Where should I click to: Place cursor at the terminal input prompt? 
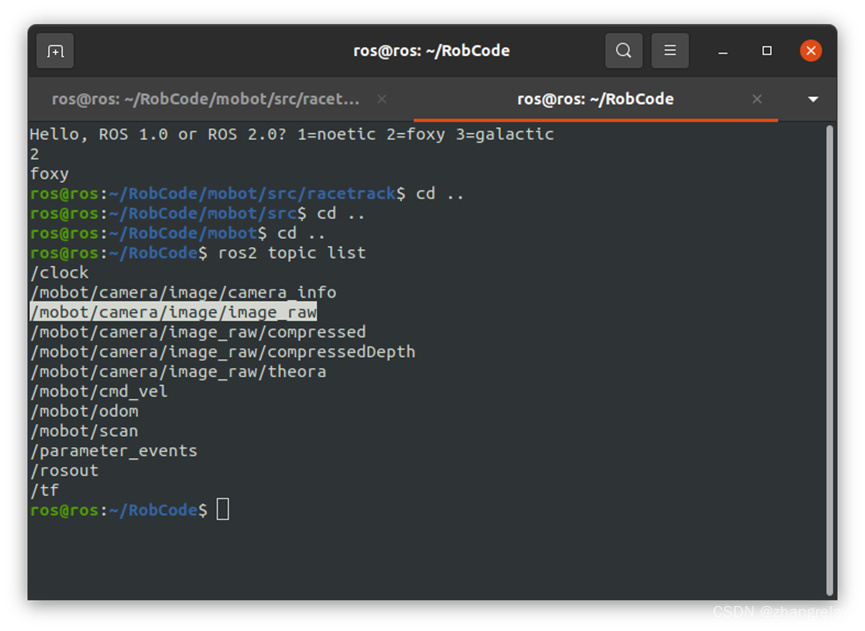click(x=222, y=509)
